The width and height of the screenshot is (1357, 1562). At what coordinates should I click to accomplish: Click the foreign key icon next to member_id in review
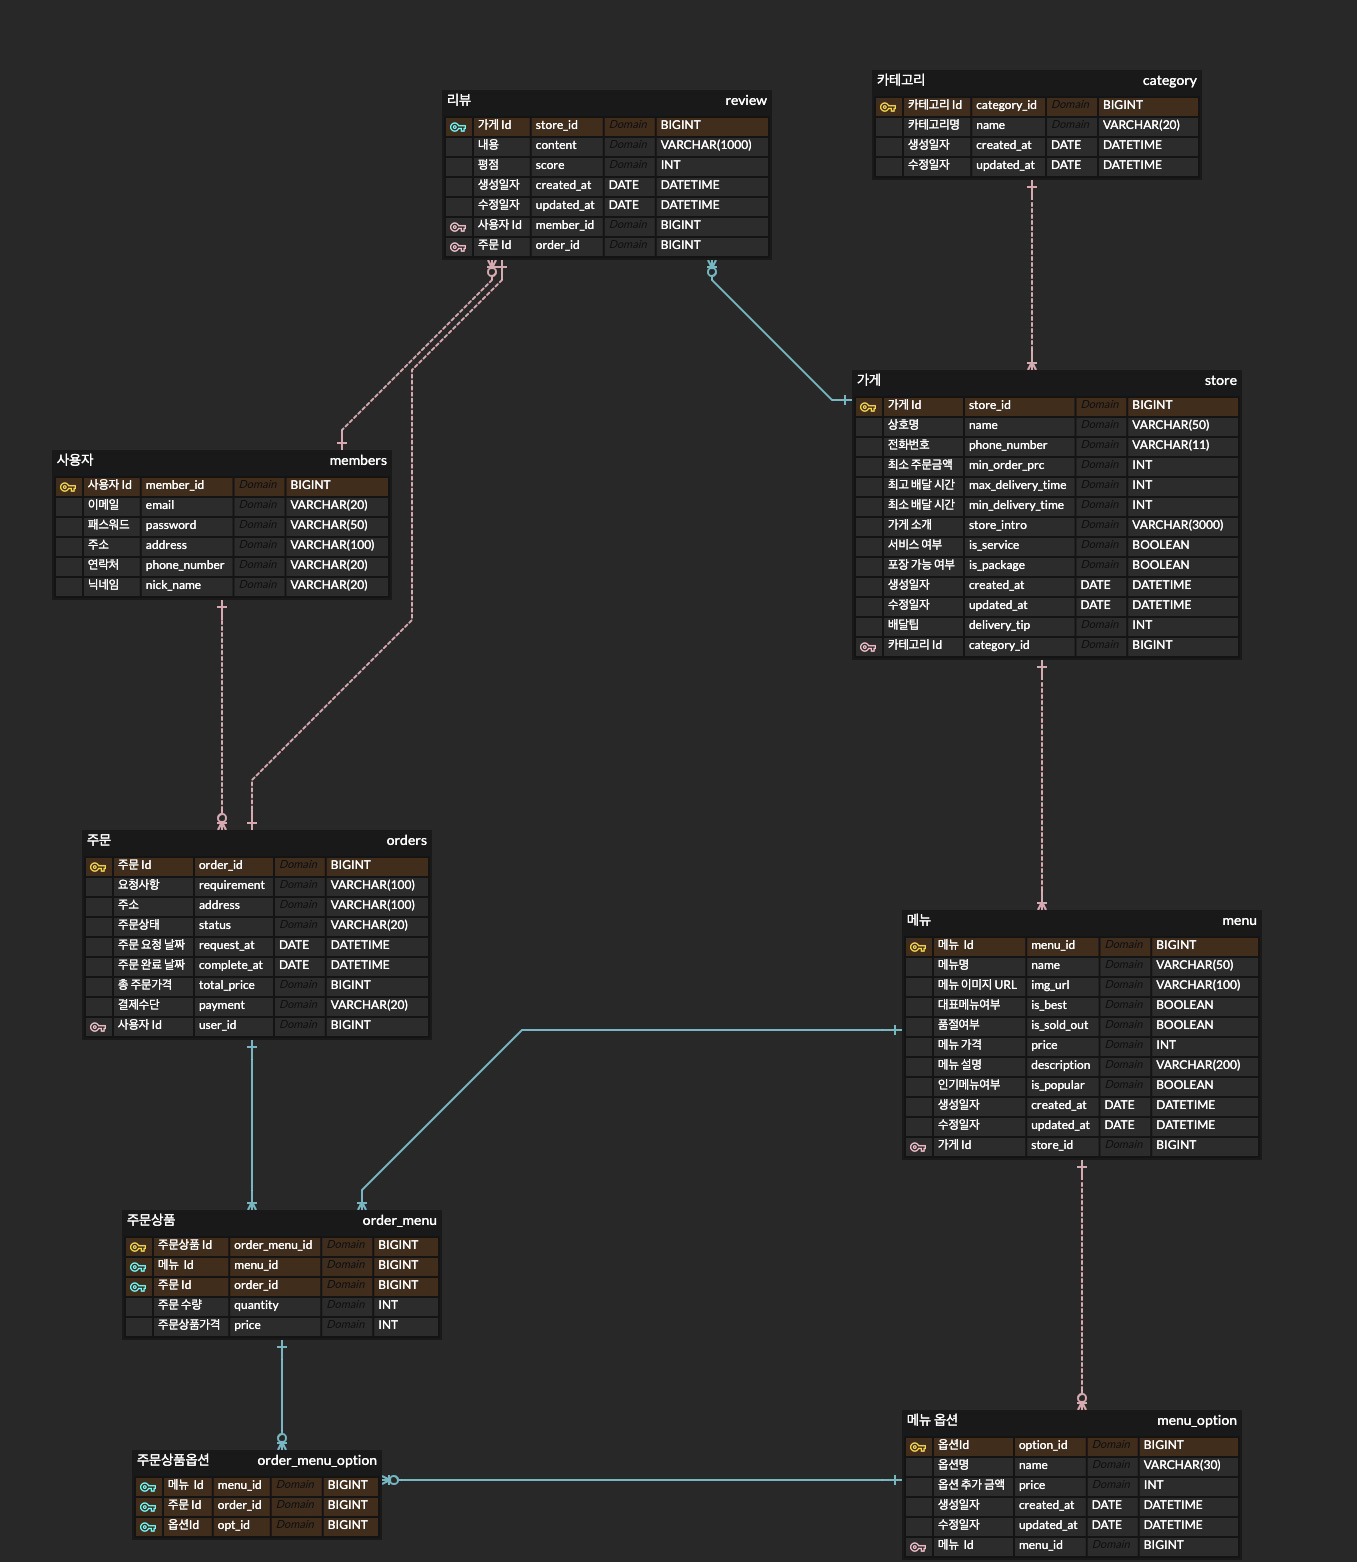pos(459,225)
